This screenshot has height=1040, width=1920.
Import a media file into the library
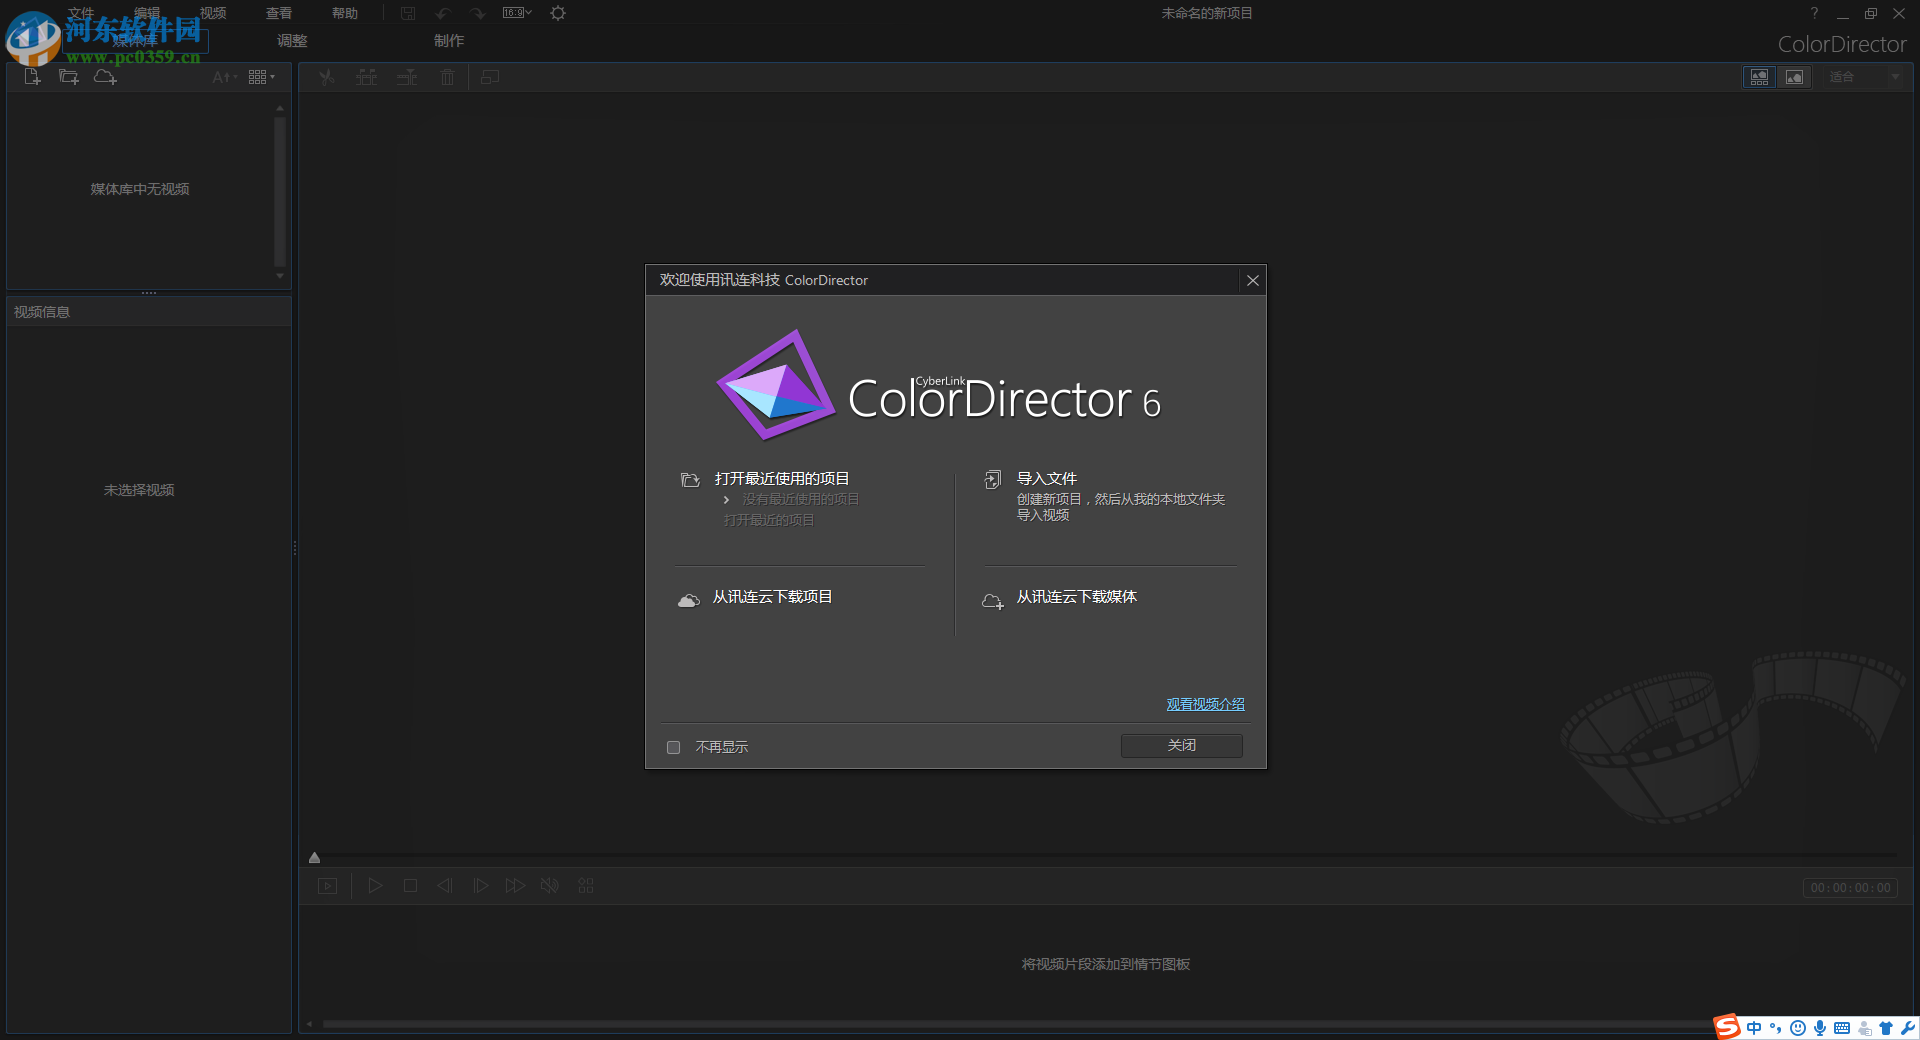point(32,76)
